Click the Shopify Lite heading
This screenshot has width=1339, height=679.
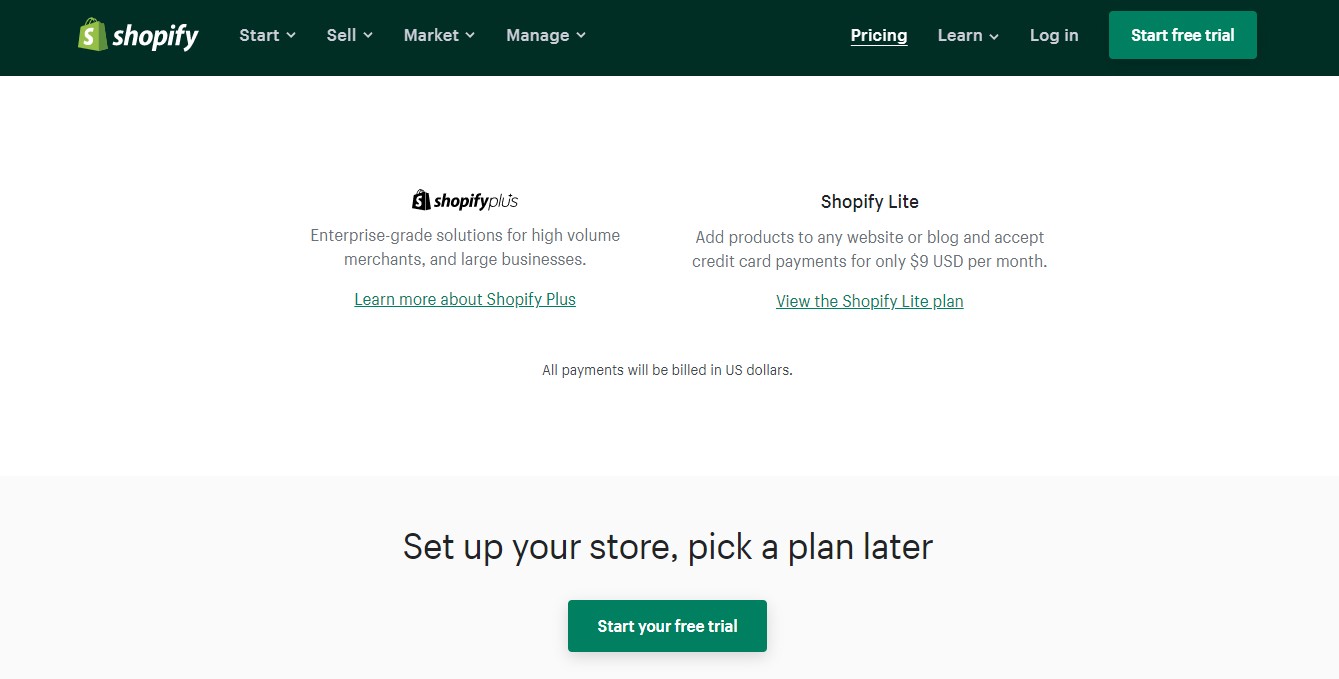tap(869, 201)
